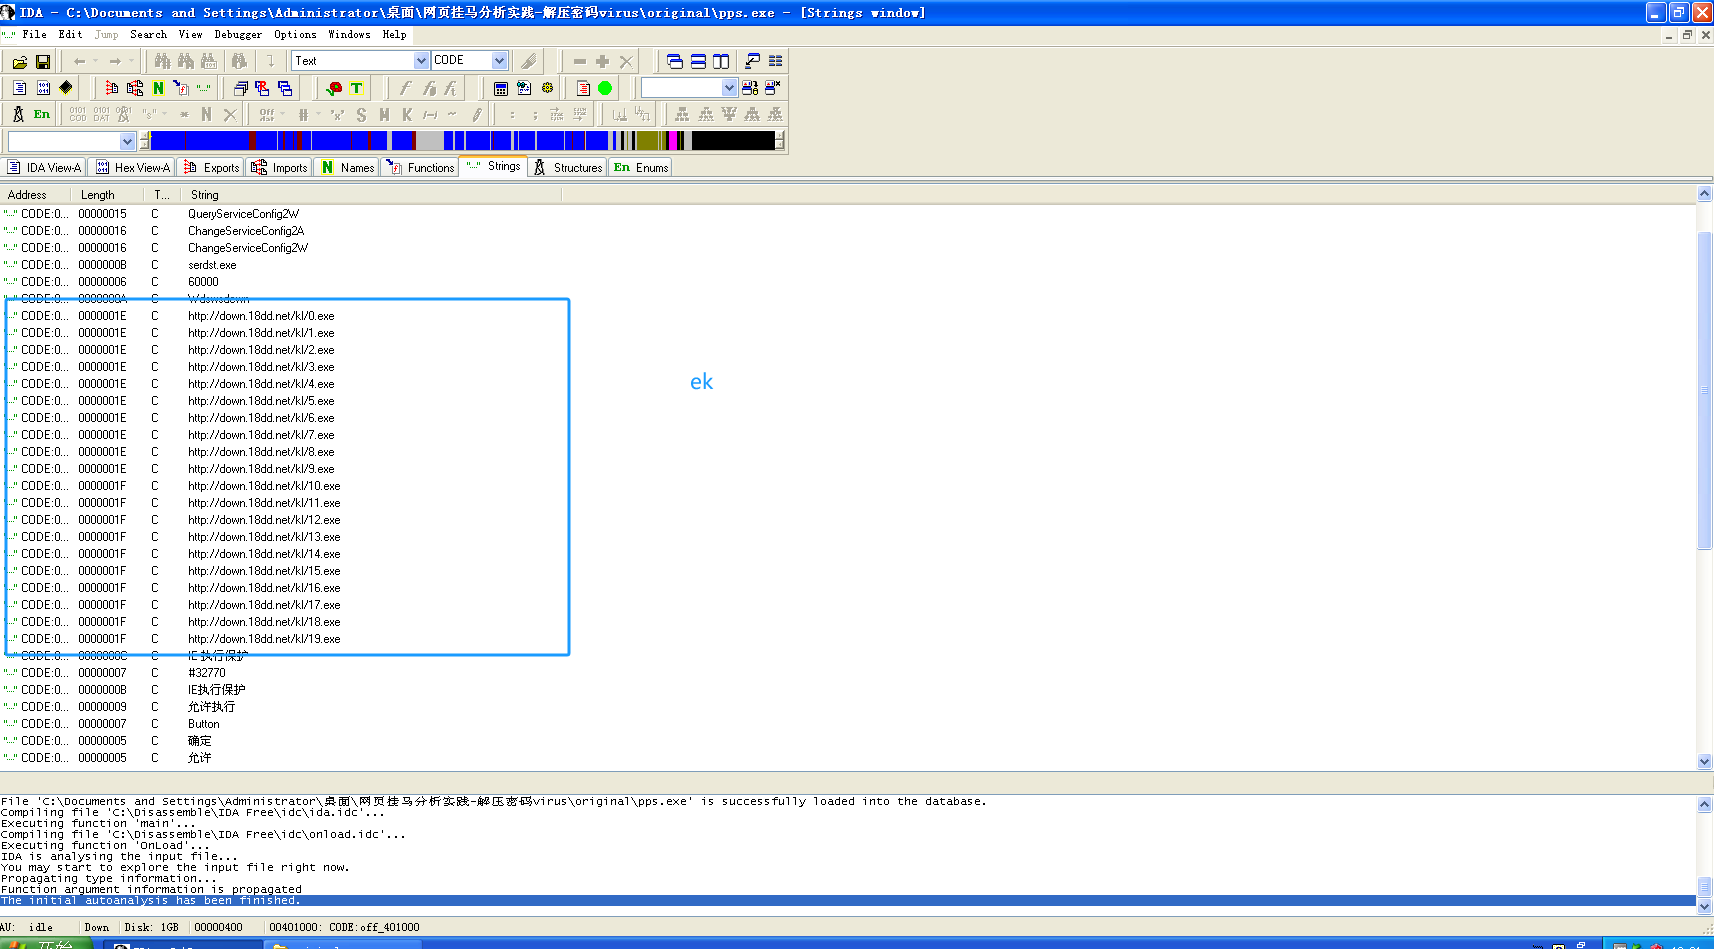Open the dropdown beside the green circle
The width and height of the screenshot is (1714, 949).
click(x=730, y=88)
